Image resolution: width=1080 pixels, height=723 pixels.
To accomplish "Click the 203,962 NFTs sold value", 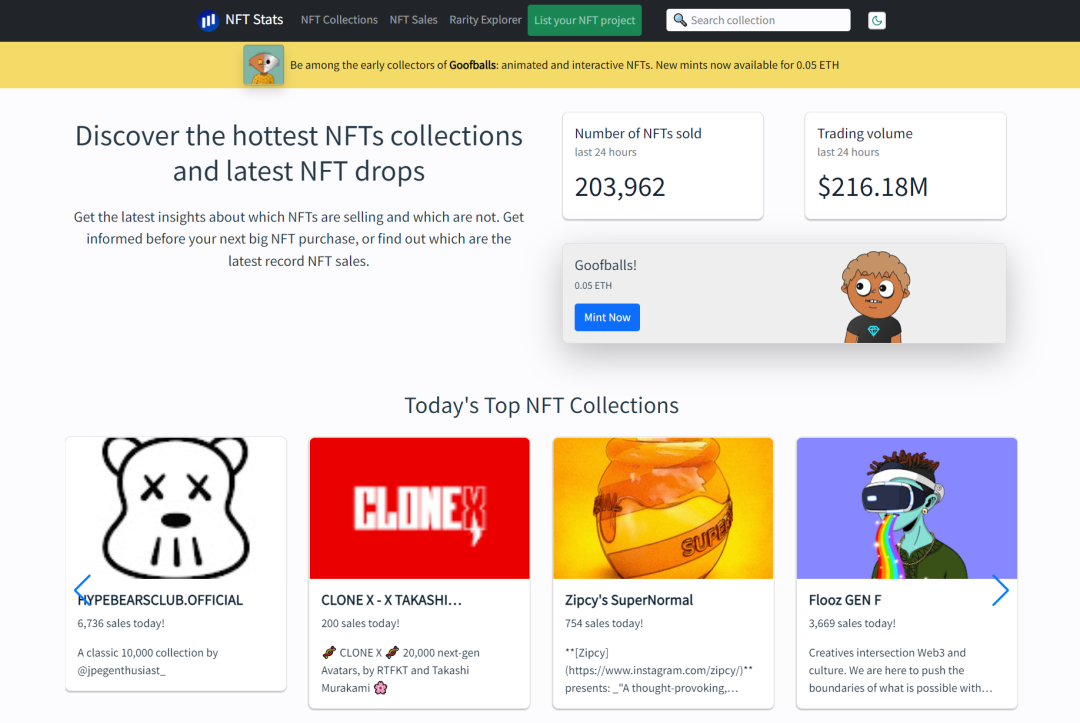I will (620, 187).
